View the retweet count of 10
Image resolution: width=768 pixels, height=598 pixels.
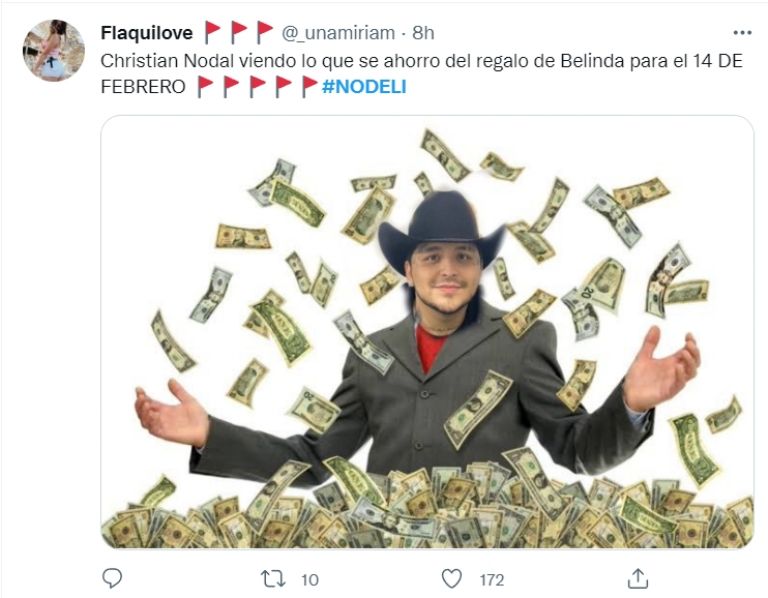(x=310, y=580)
